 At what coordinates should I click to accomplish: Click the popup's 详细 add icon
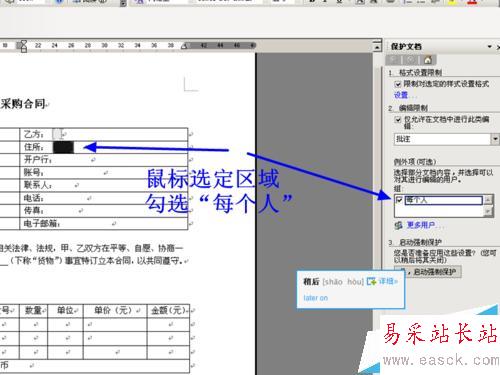click(372, 281)
